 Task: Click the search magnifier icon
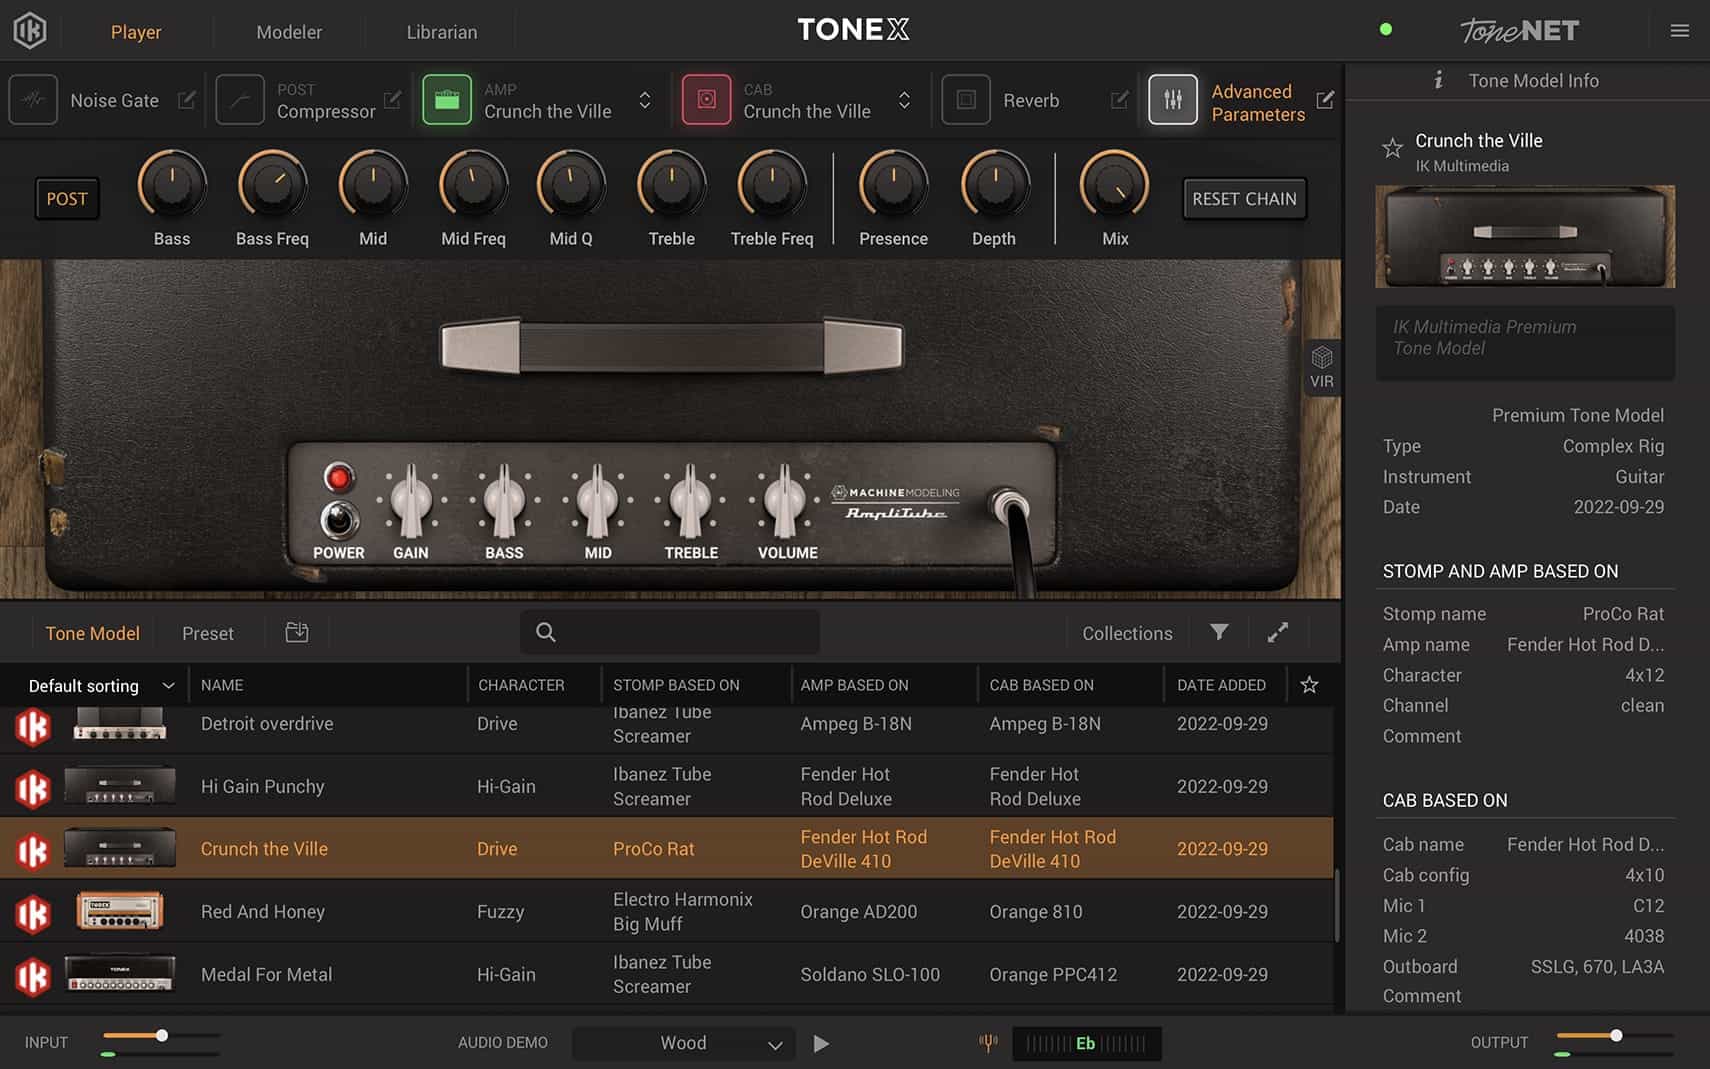(545, 632)
